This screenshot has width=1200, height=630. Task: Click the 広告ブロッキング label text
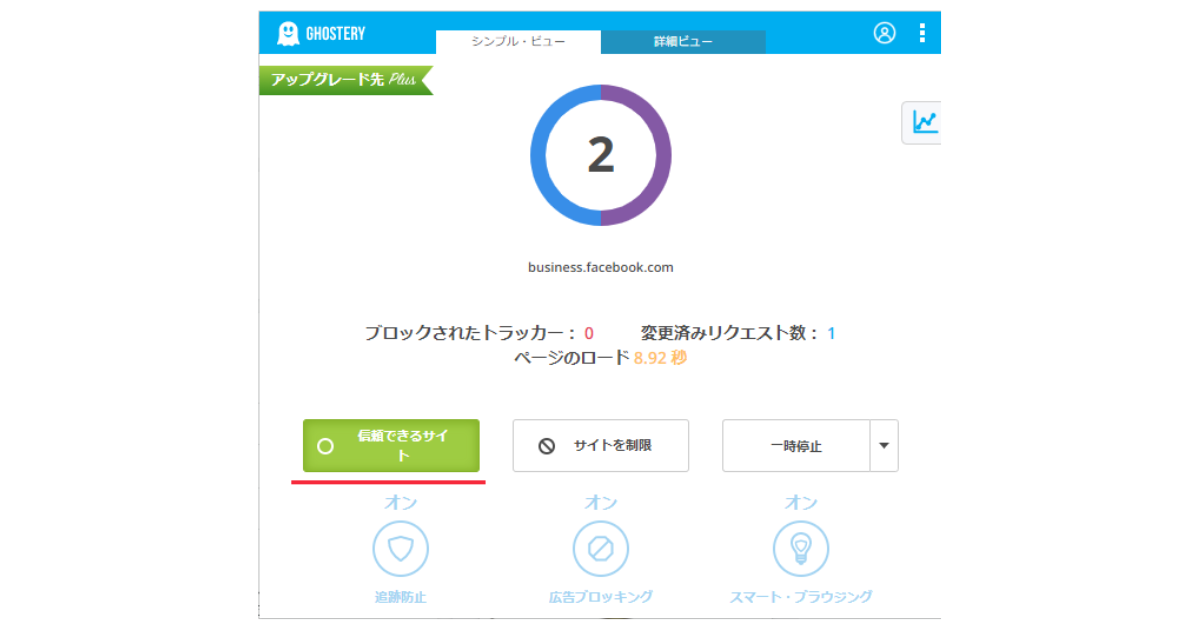click(601, 597)
